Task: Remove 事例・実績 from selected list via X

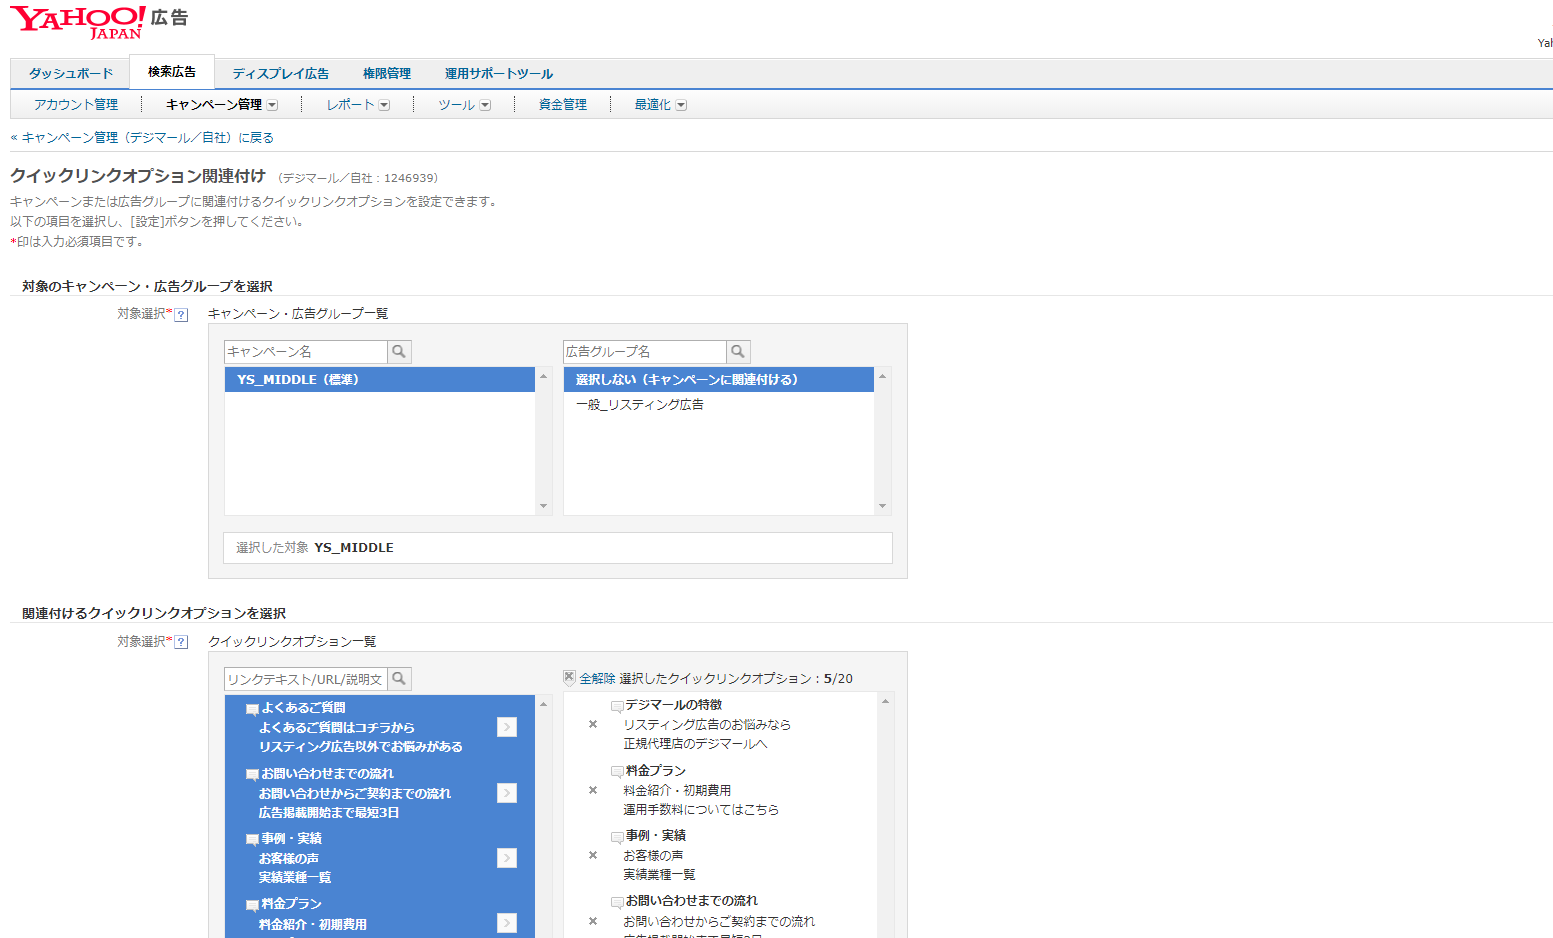Action: click(593, 855)
